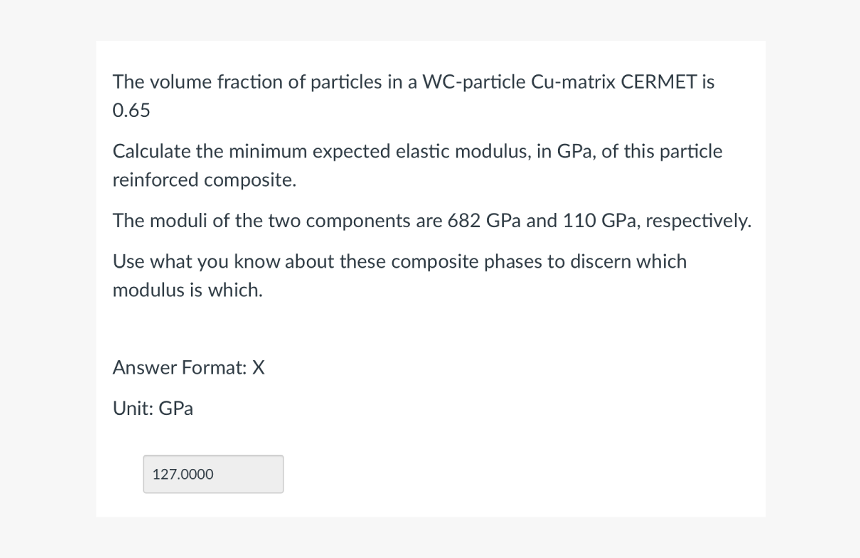Screen dimensions: 860x558
Task: Click the 682 GPa modulus value
Action: 481,221
